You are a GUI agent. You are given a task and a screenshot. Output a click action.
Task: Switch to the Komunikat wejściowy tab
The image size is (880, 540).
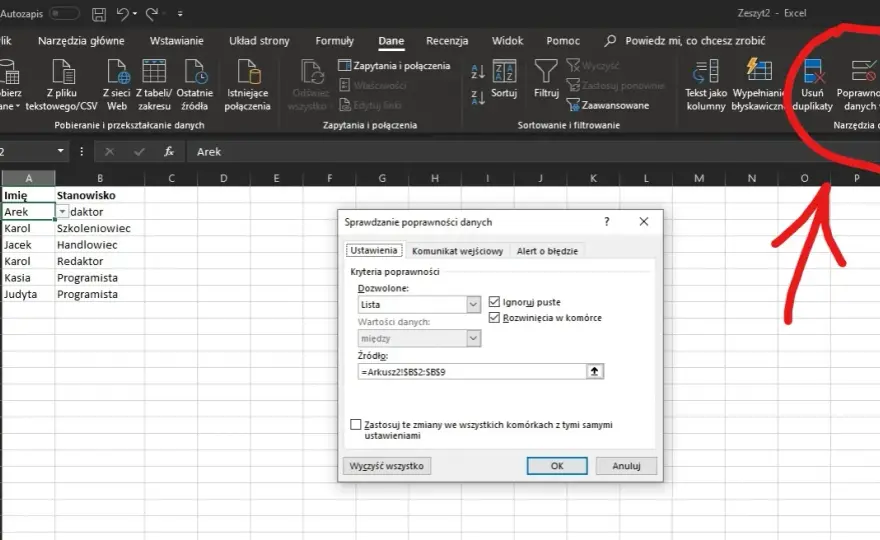[457, 251]
